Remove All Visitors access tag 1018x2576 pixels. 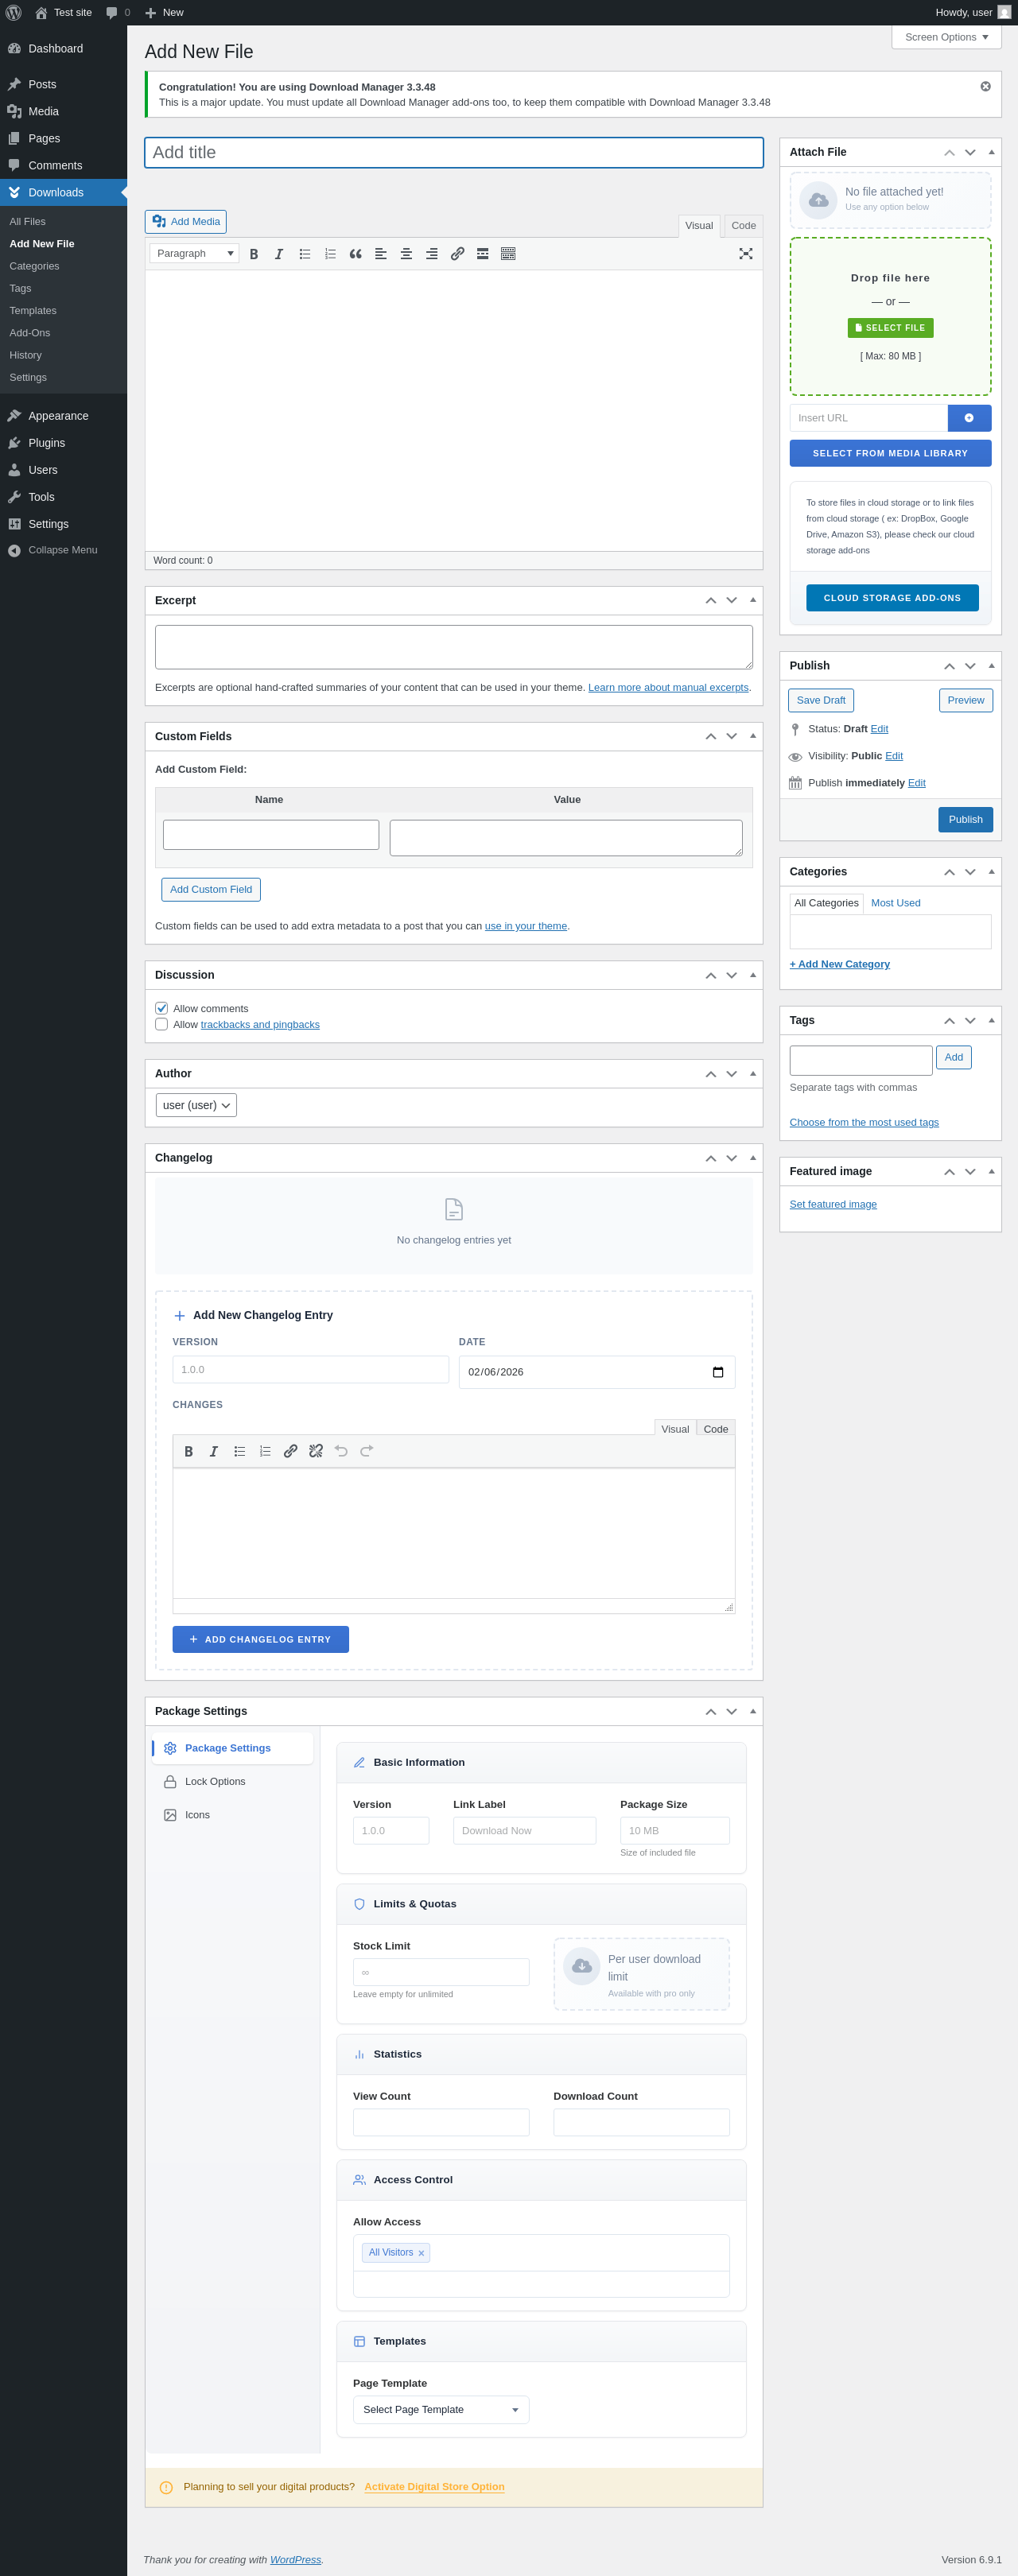421,2253
